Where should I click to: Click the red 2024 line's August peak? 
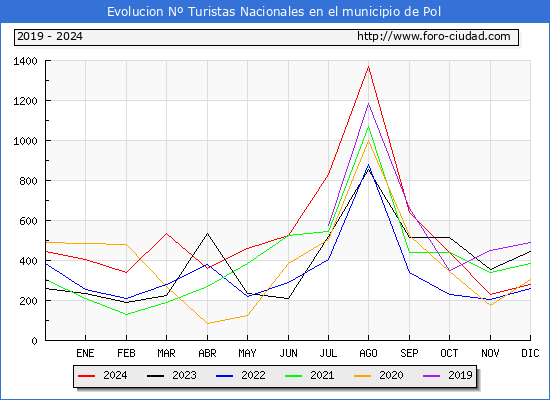[368, 67]
